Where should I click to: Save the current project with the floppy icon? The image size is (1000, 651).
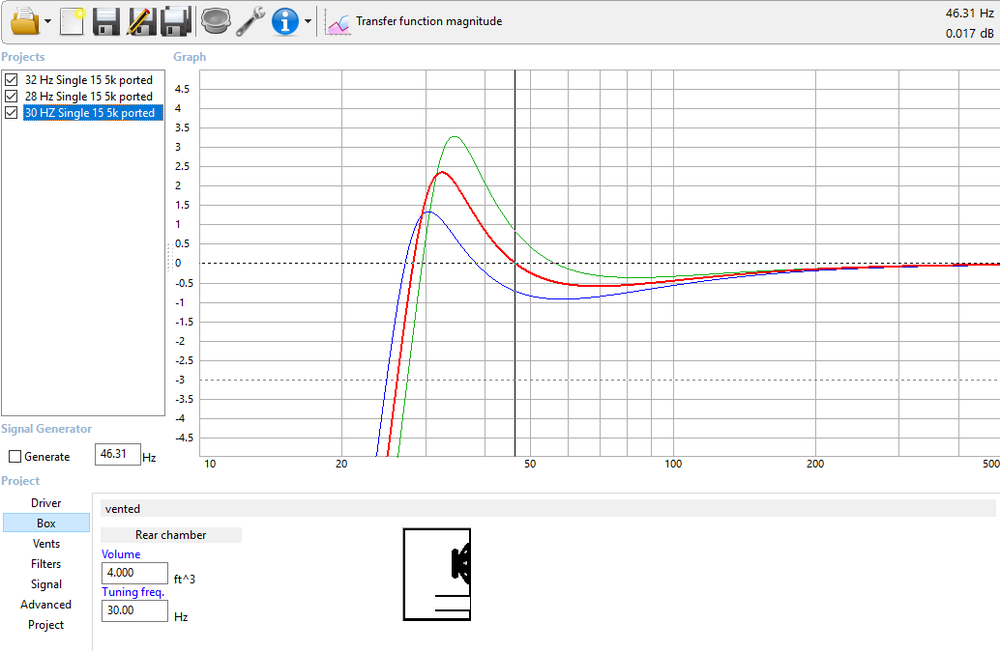[107, 21]
